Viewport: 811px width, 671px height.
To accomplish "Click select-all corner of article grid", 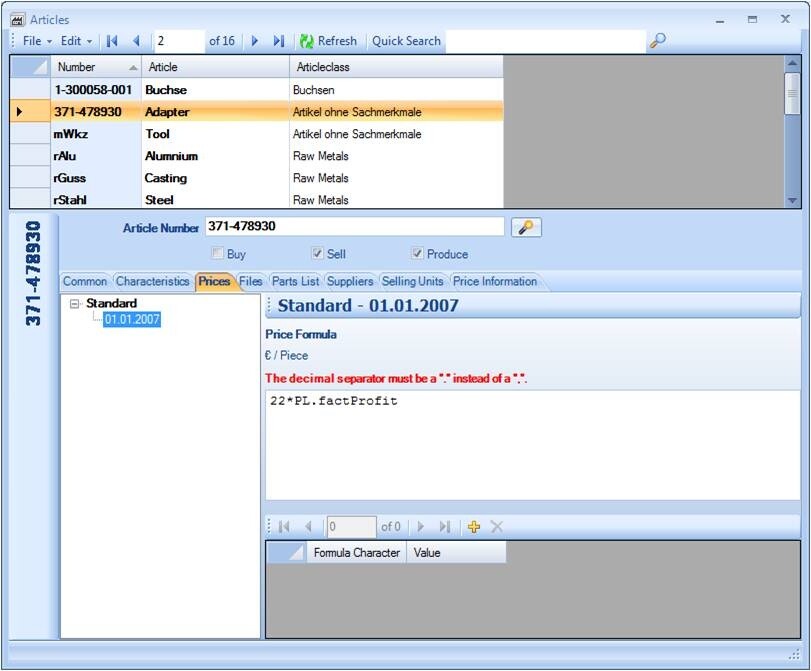I will (31, 67).
